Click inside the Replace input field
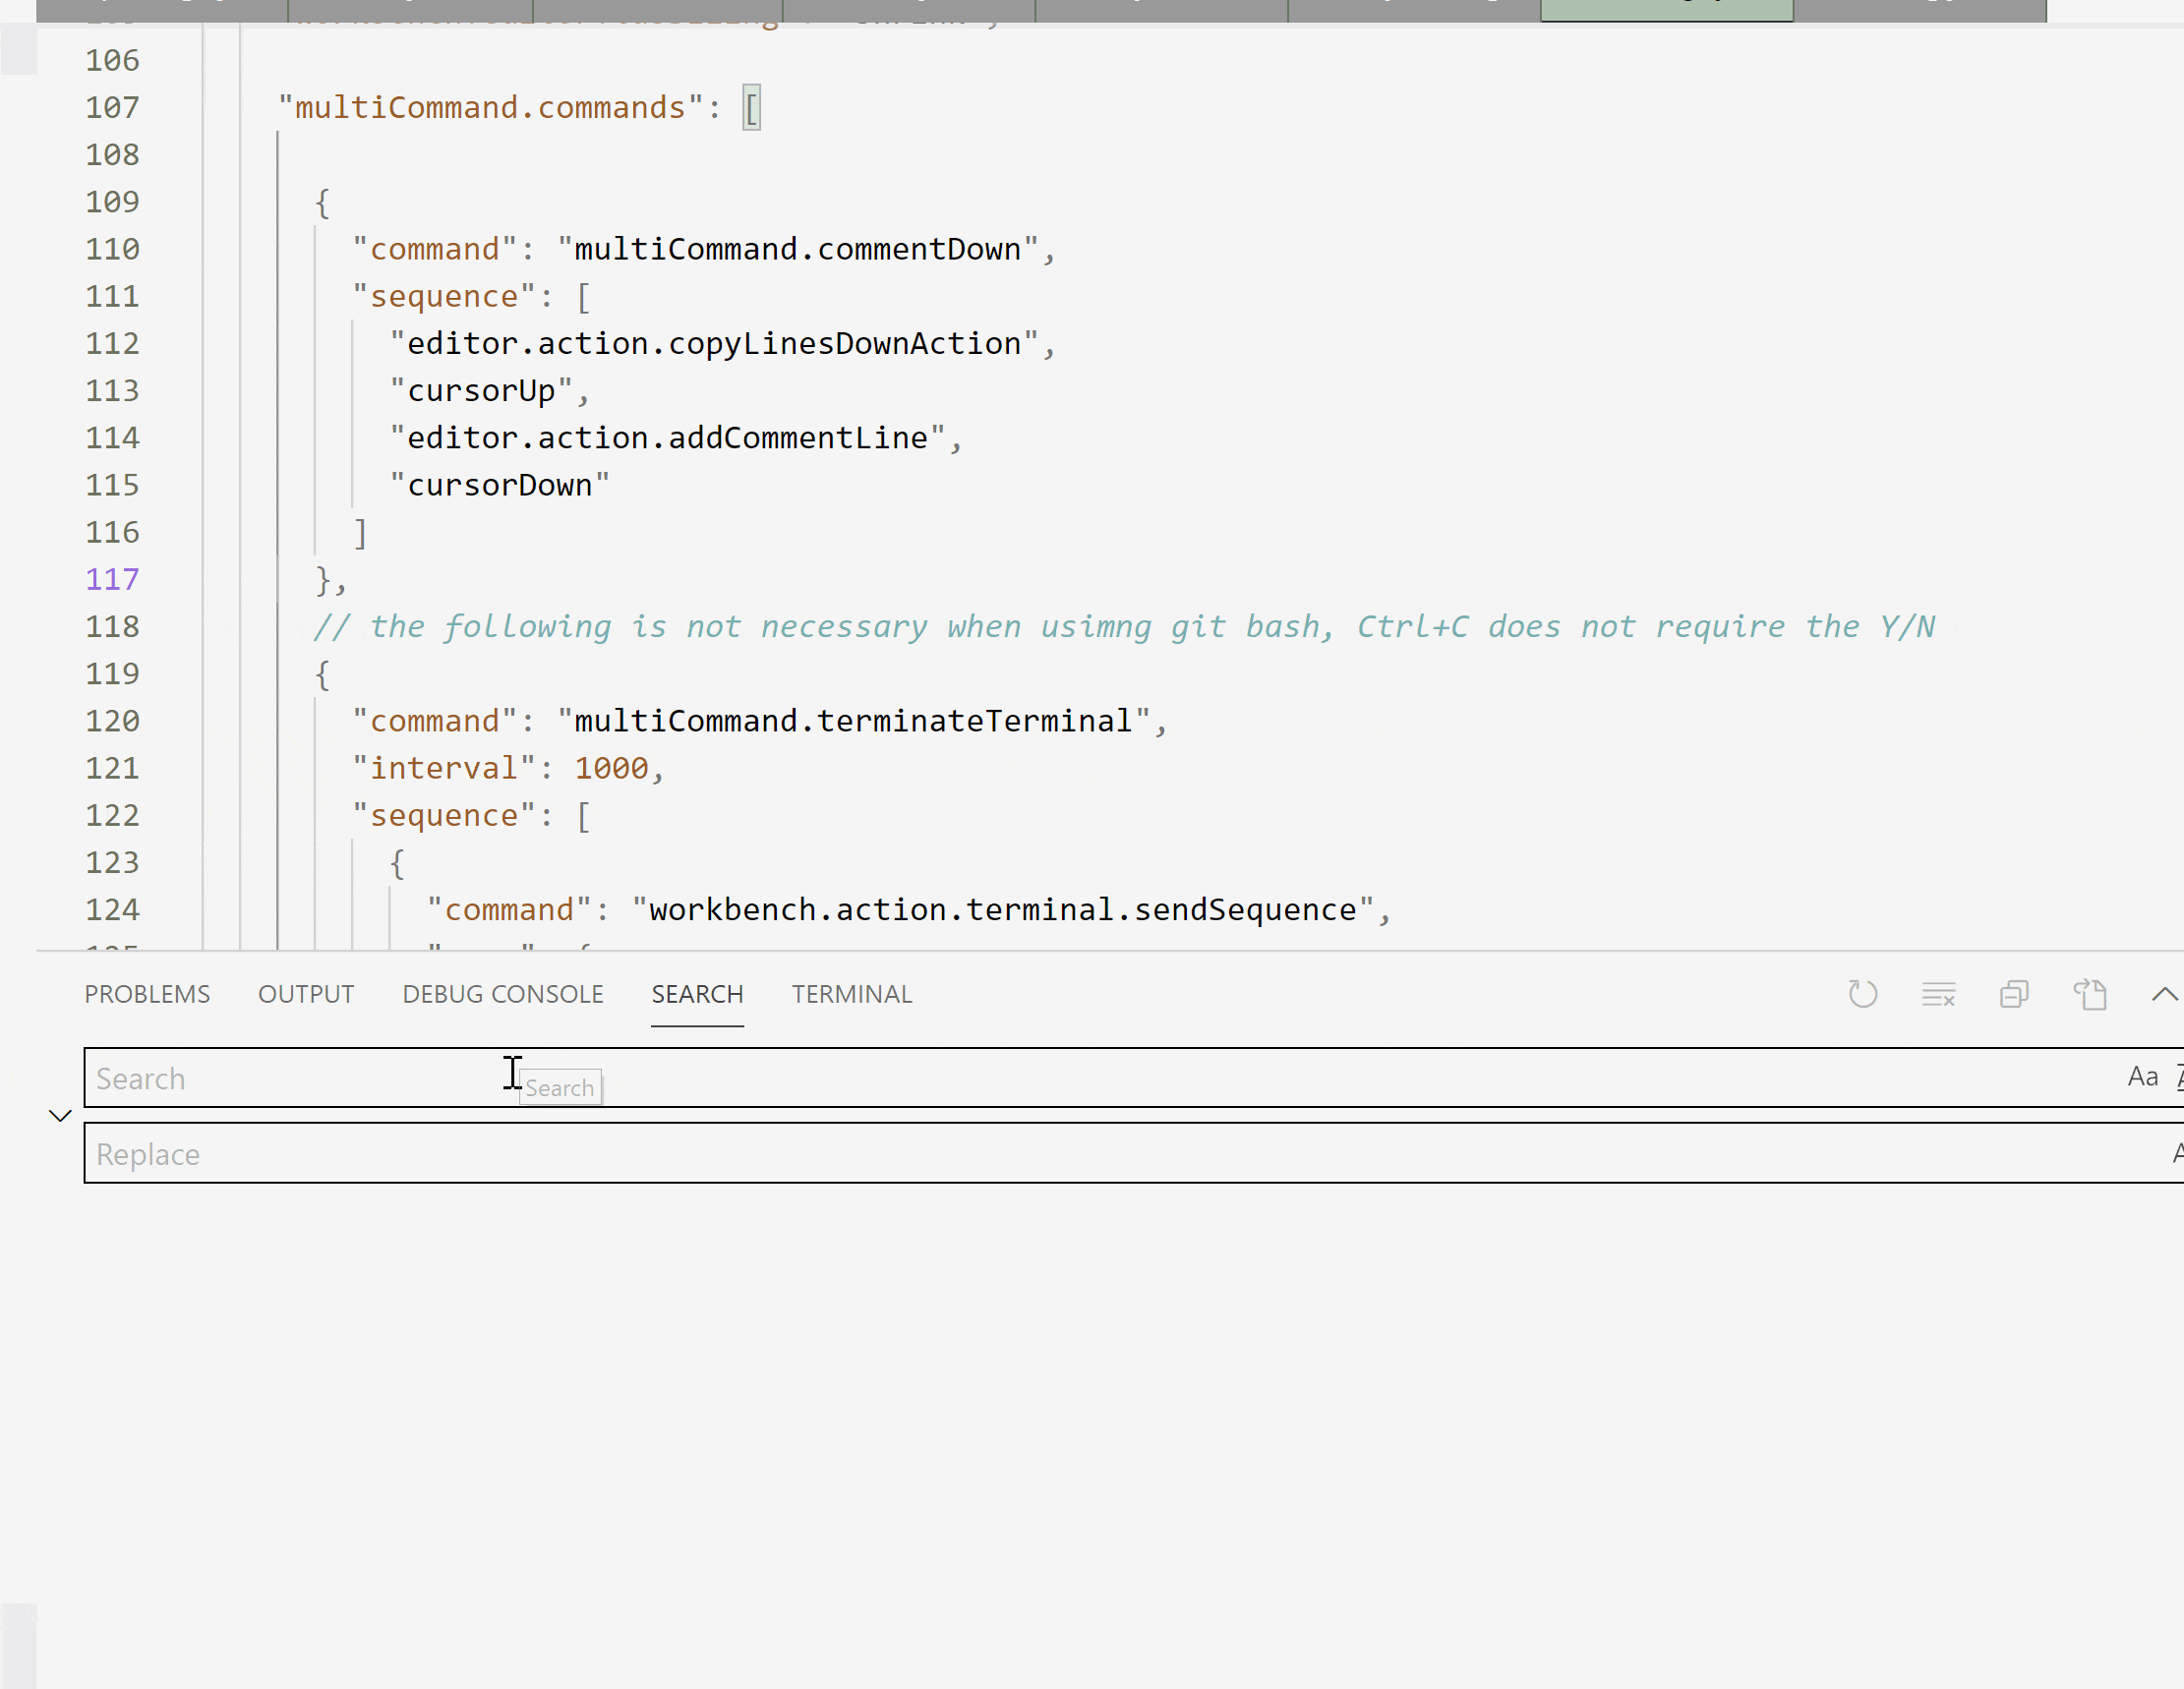This screenshot has height=1689, width=2184. tap(1000, 1154)
